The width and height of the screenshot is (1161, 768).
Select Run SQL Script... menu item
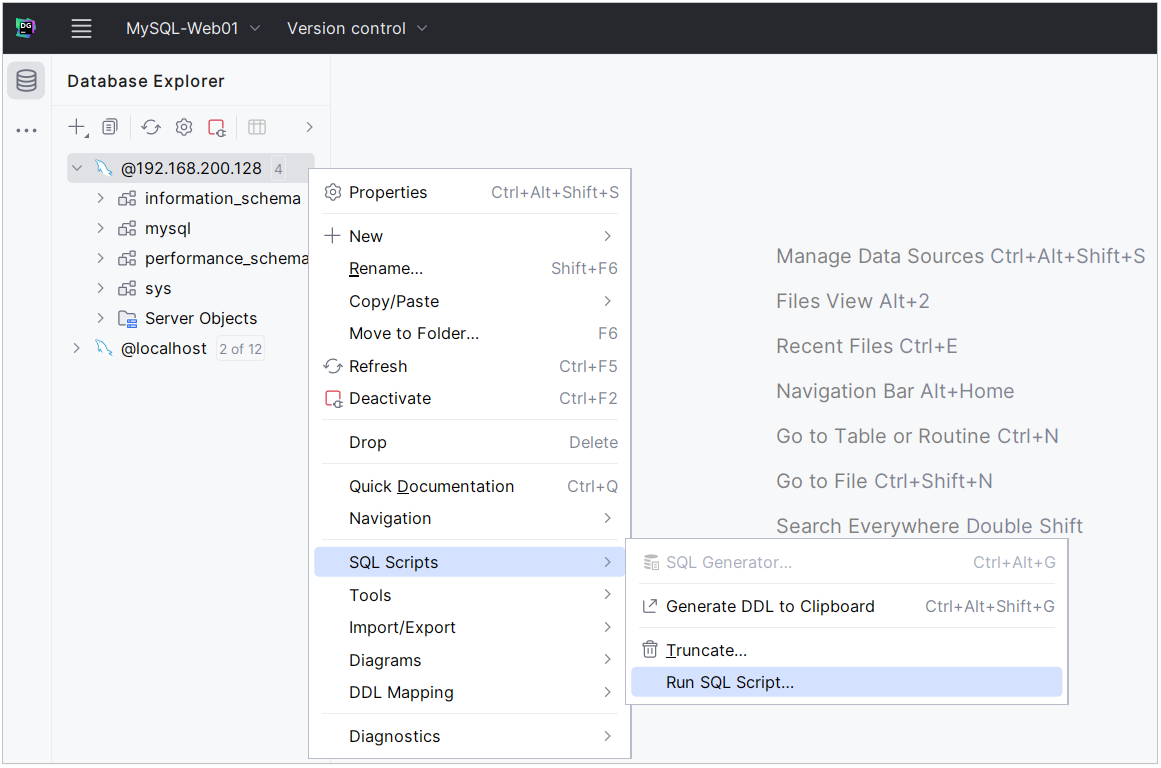point(730,683)
